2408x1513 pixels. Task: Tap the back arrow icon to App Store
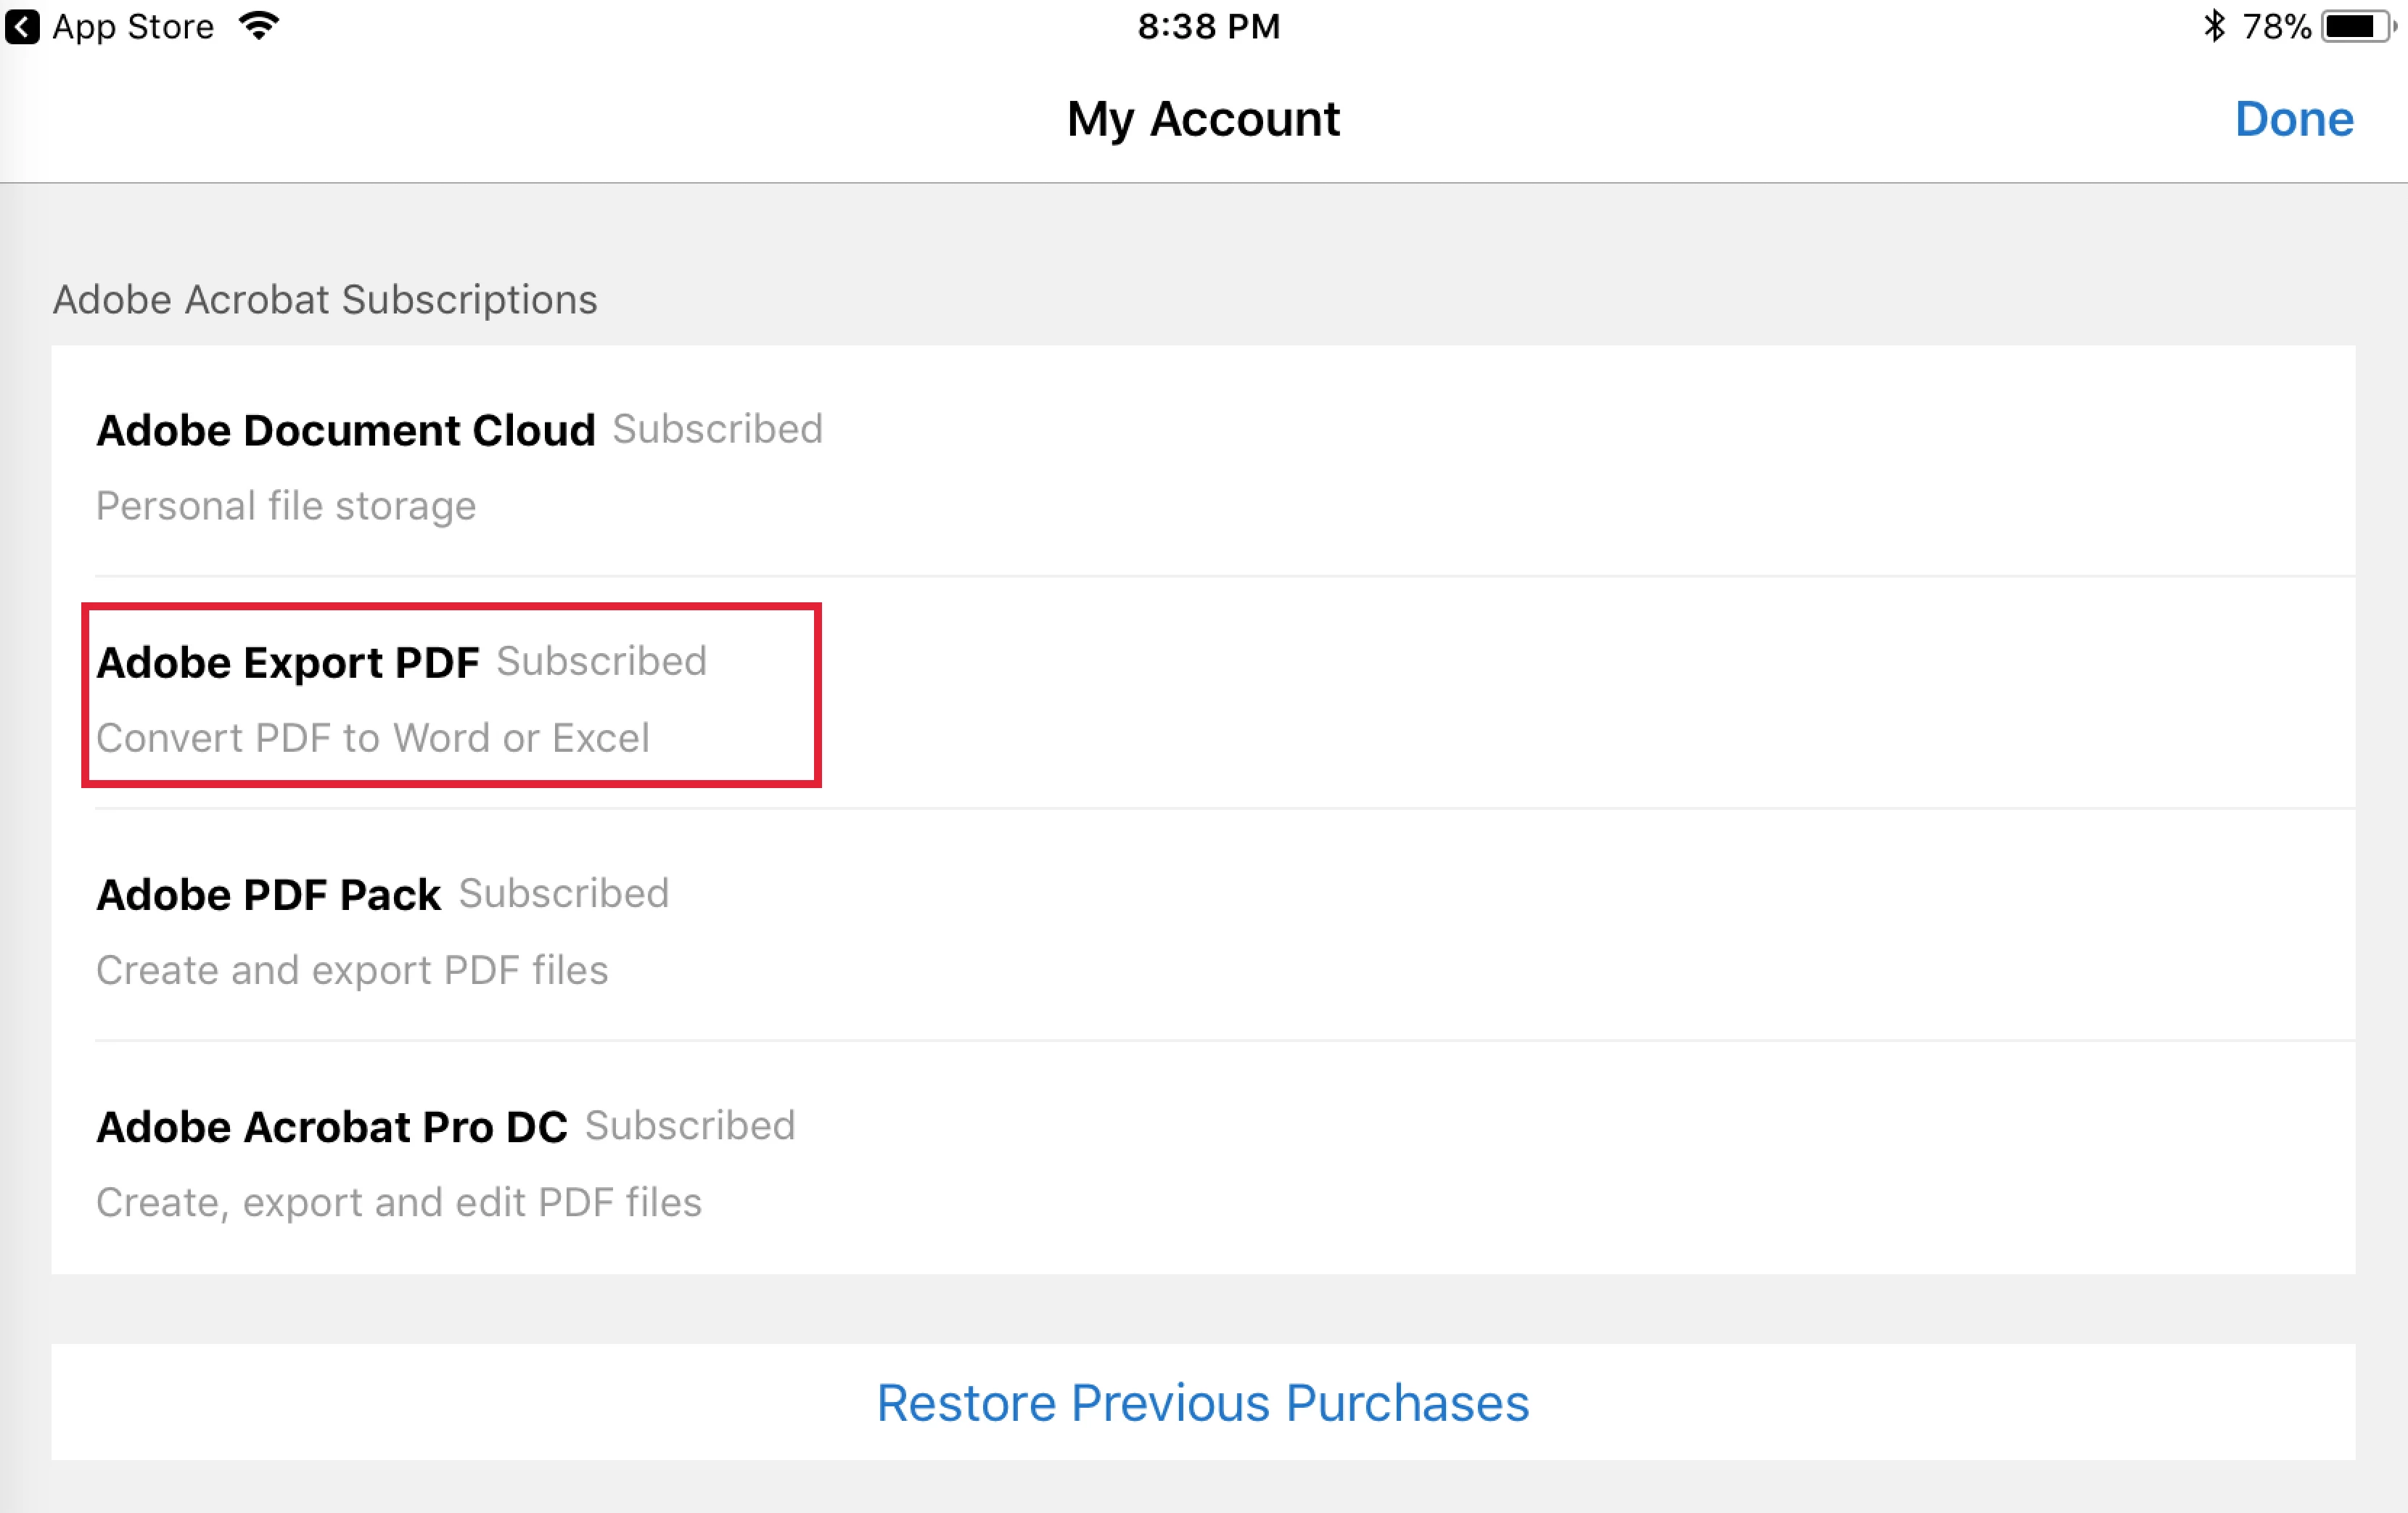[x=22, y=27]
